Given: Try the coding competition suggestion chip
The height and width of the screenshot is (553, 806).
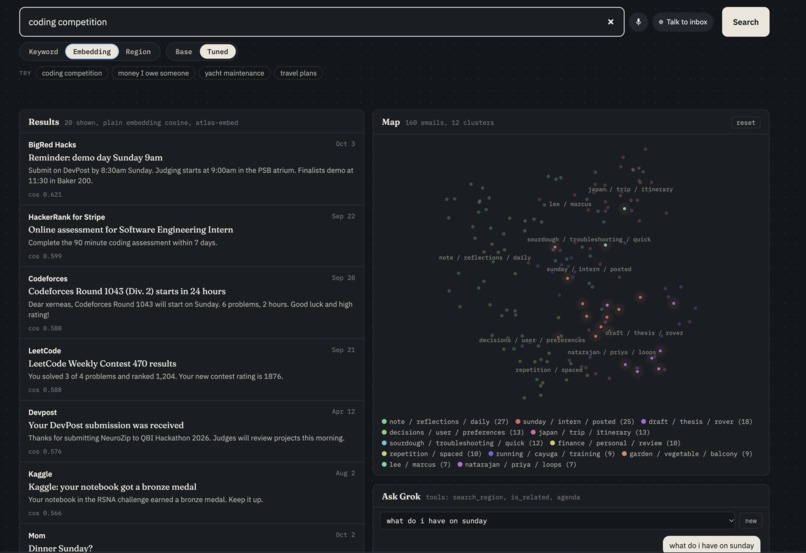Looking at the screenshot, I should point(72,73).
